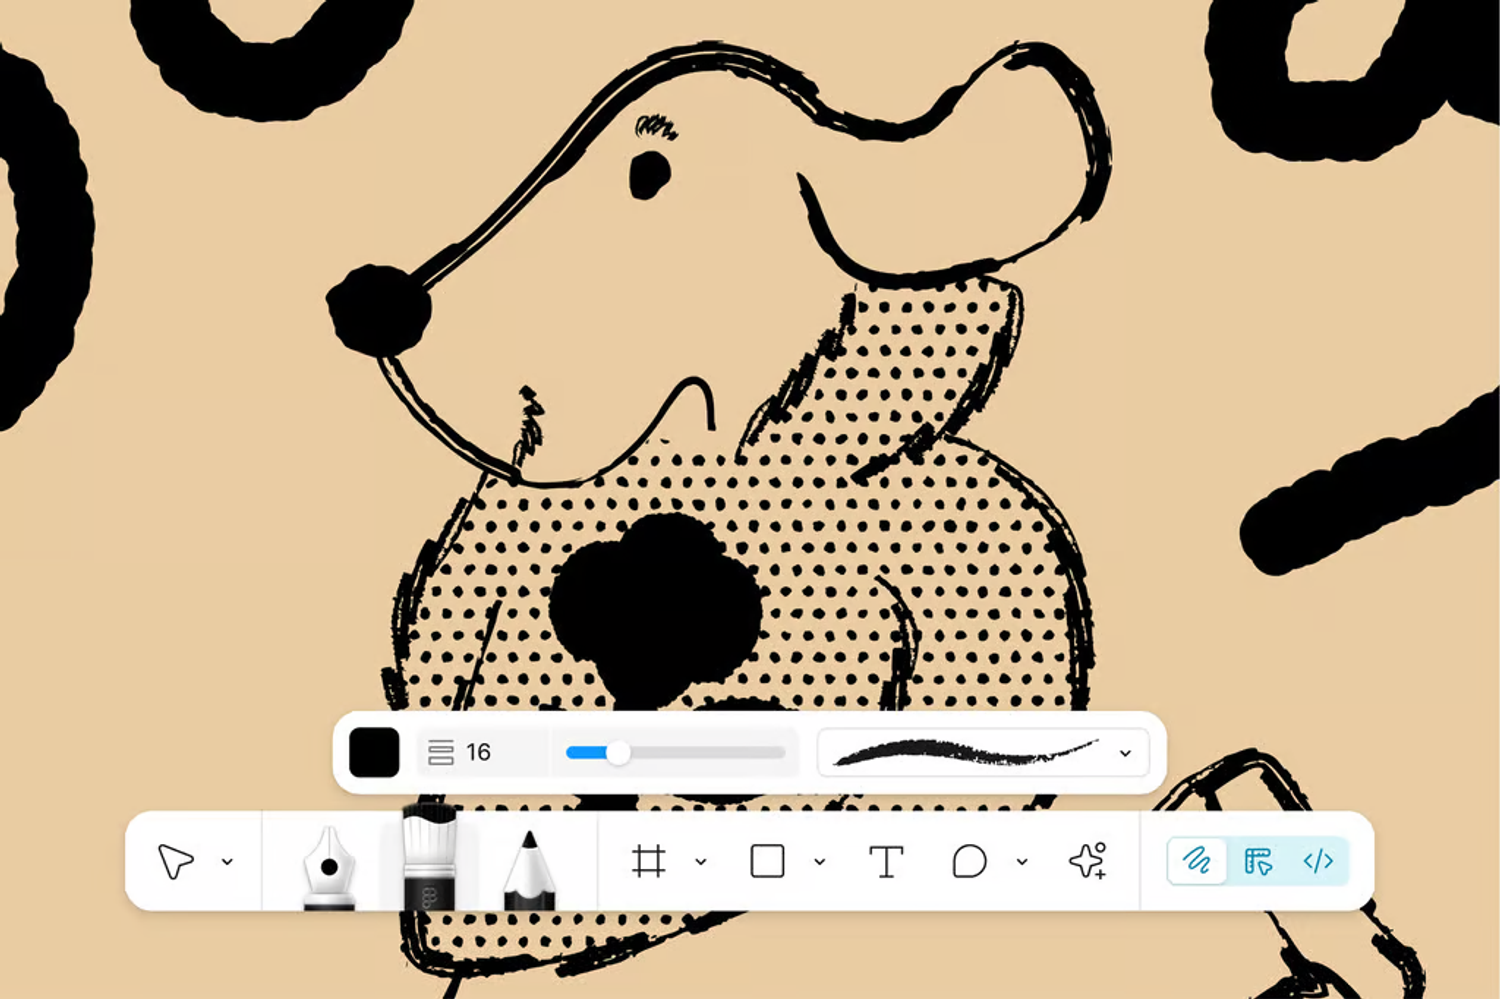Adjust the brush size slider
The width and height of the screenshot is (1500, 999).
pyautogui.click(x=618, y=752)
